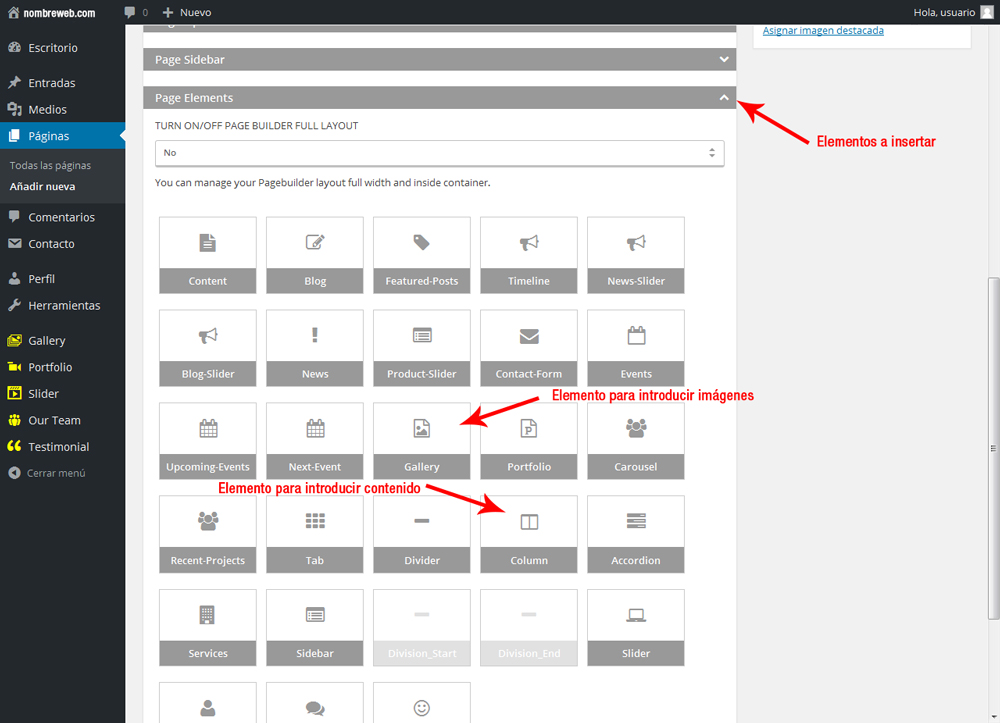
Task: Expand the Page Sidebar panel
Action: [439, 60]
